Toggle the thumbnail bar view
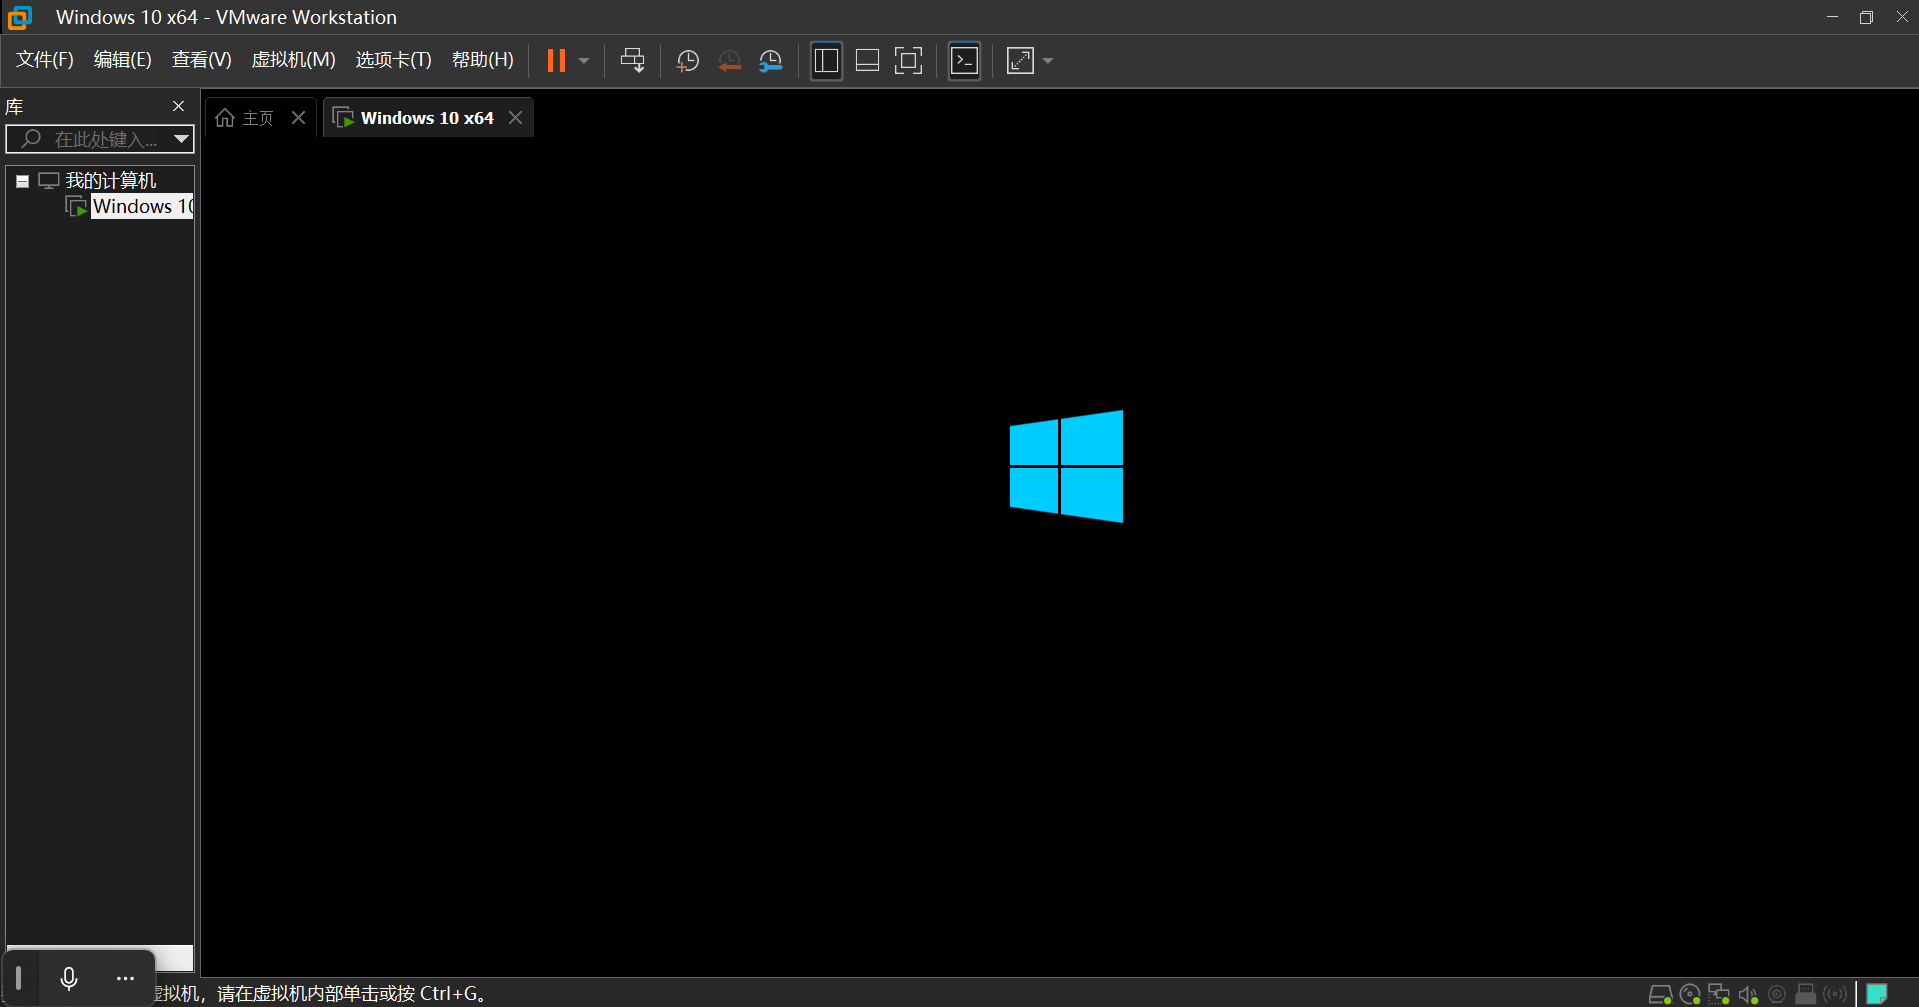This screenshot has width=1919, height=1007. 867,61
